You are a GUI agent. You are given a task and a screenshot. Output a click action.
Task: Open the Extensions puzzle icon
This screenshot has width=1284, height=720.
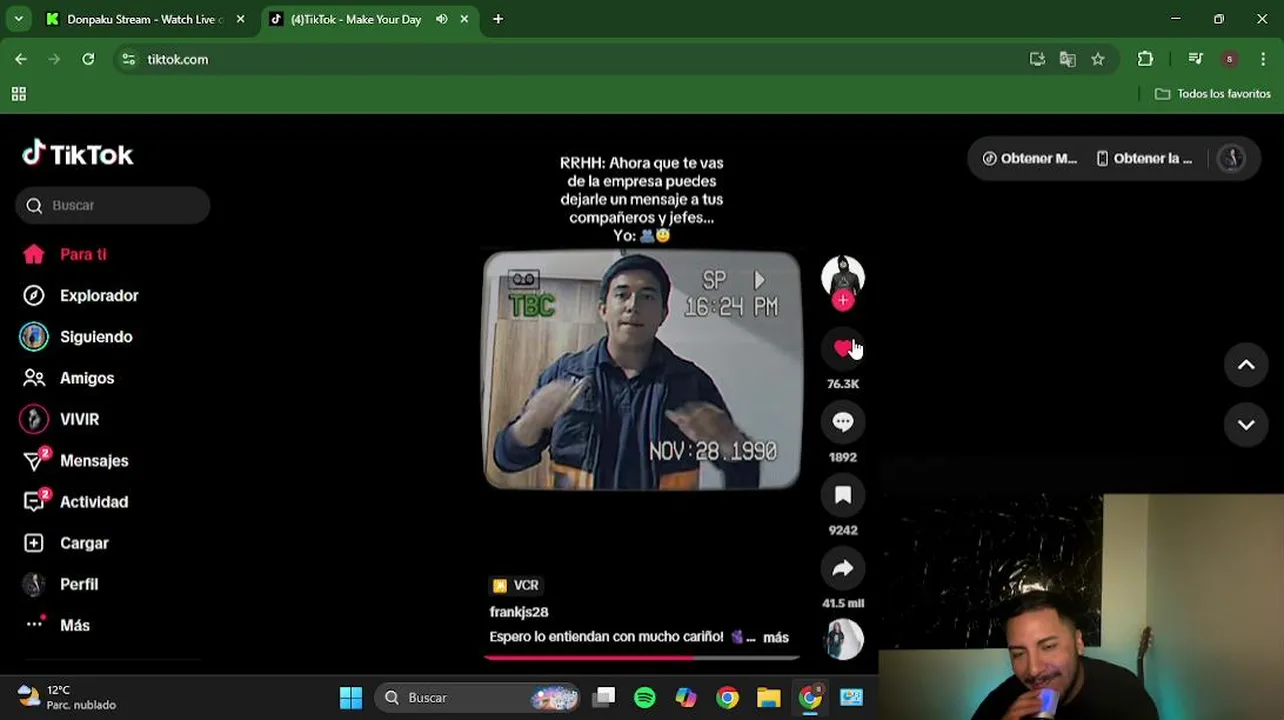(x=1146, y=59)
